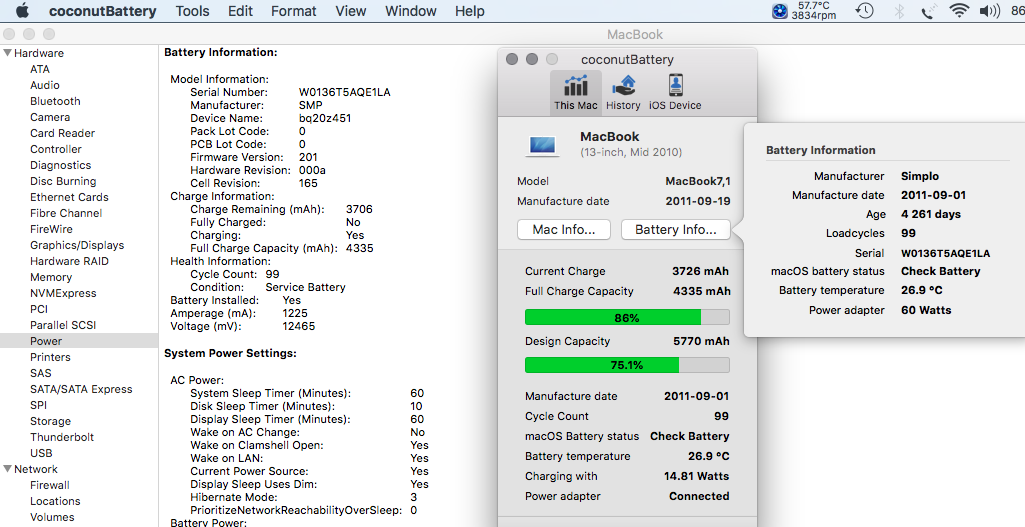Select FireWire in the sidebar
The height and width of the screenshot is (527, 1025).
(x=51, y=229)
